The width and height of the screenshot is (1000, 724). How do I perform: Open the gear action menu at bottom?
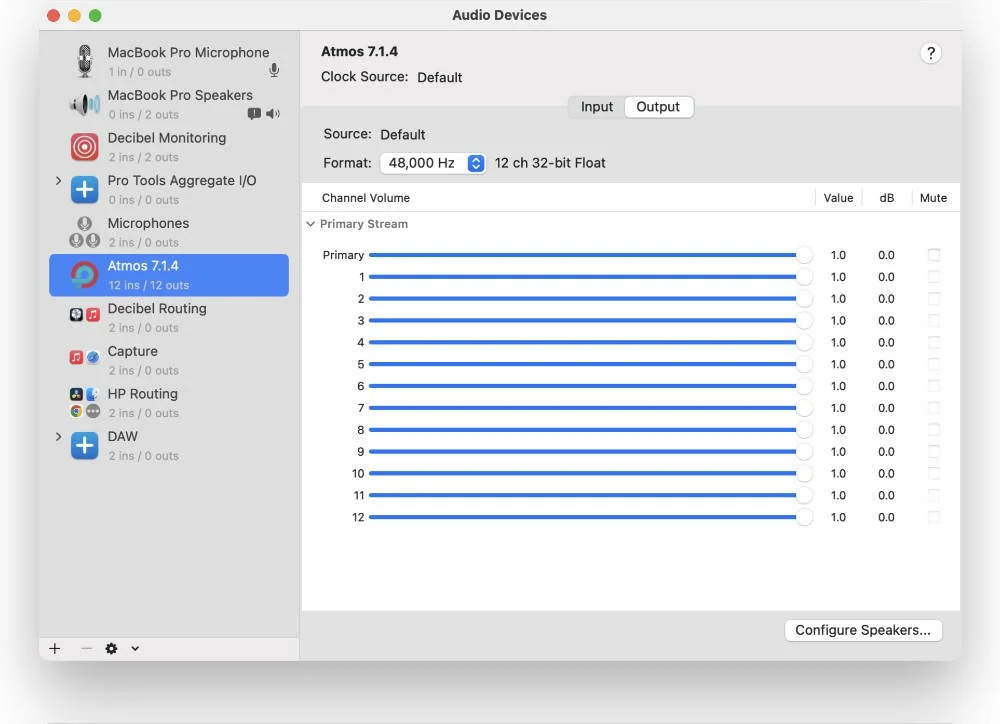(x=112, y=648)
